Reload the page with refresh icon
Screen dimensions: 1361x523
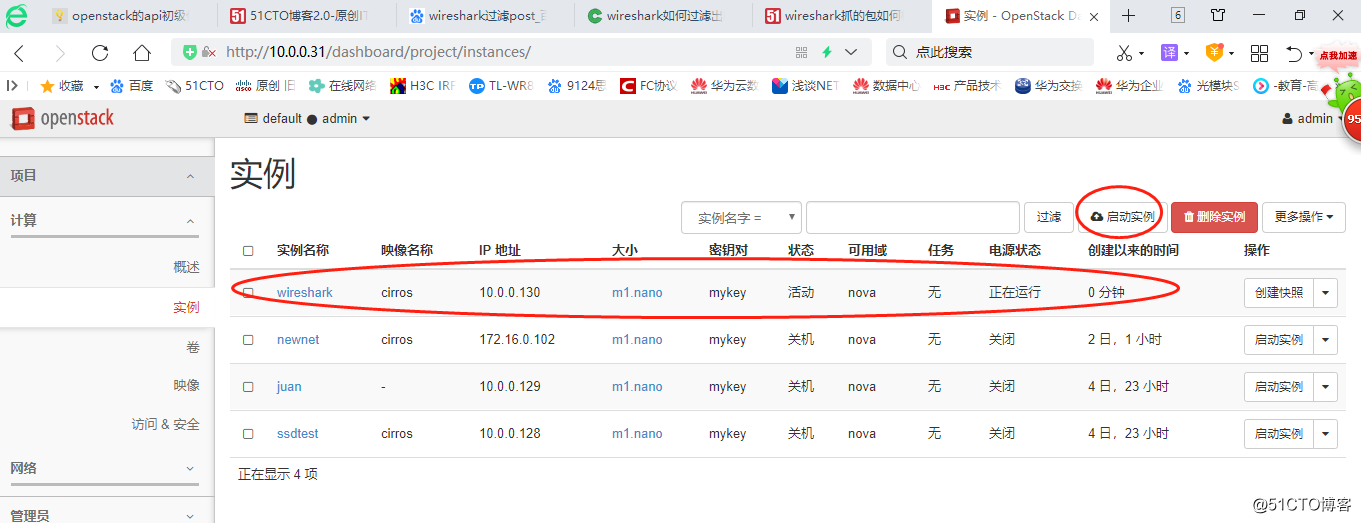pos(100,53)
